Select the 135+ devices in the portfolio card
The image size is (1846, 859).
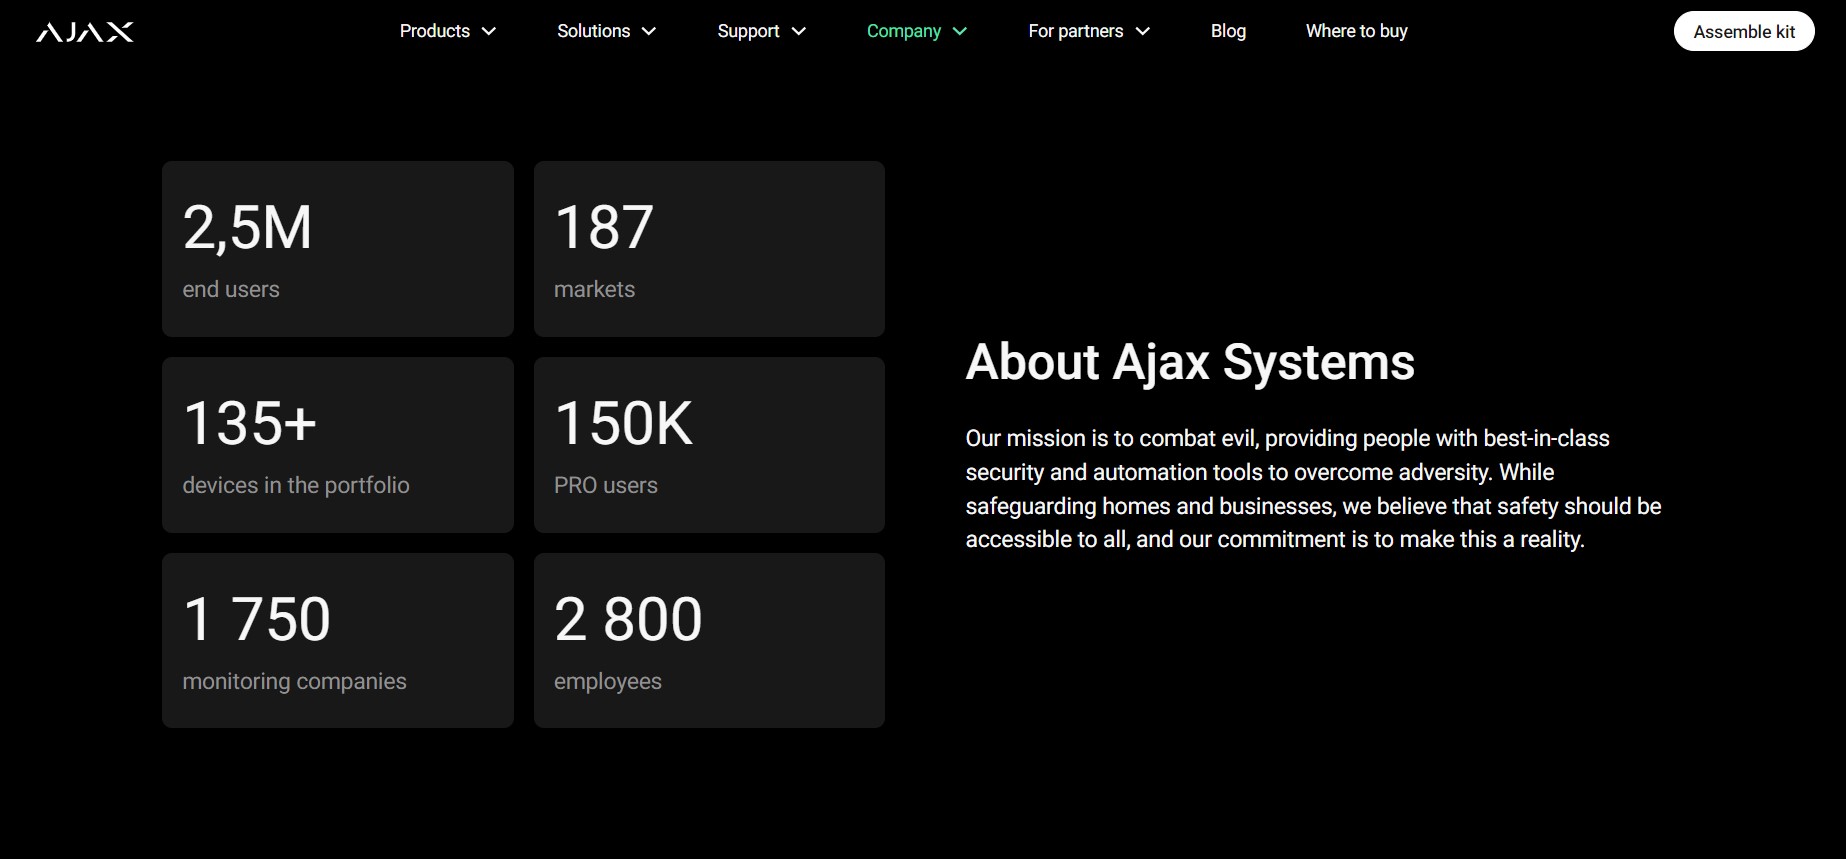(x=338, y=445)
